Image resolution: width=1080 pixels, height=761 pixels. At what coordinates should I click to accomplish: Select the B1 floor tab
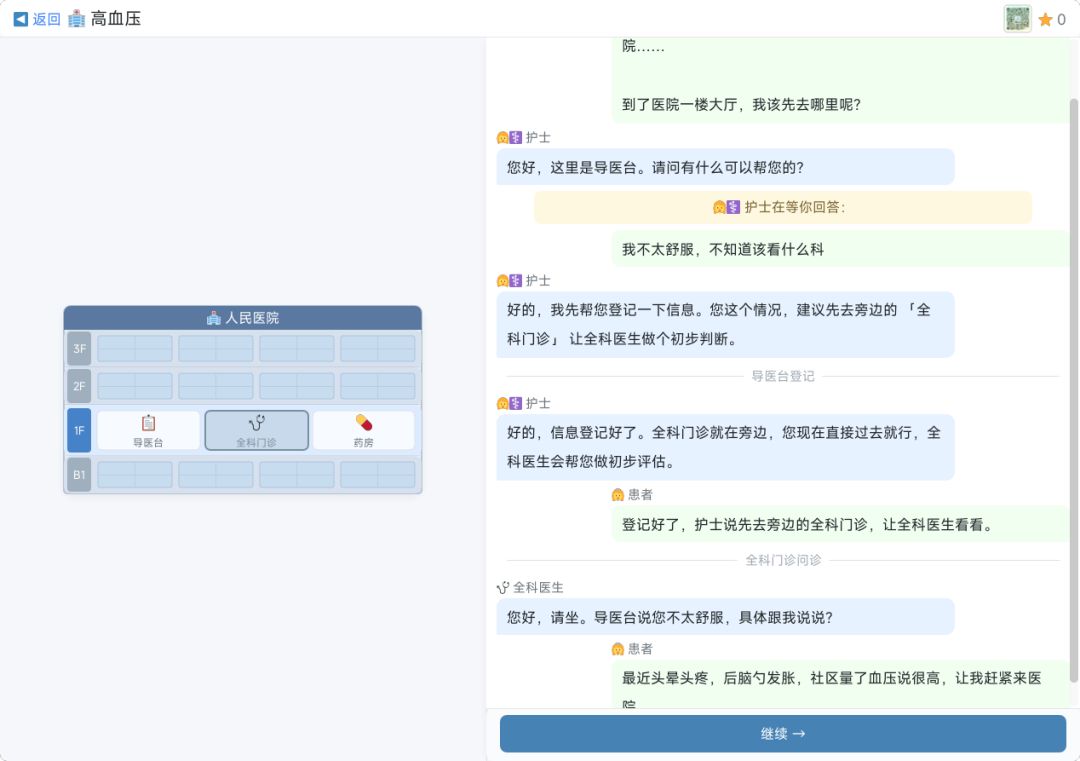79,475
